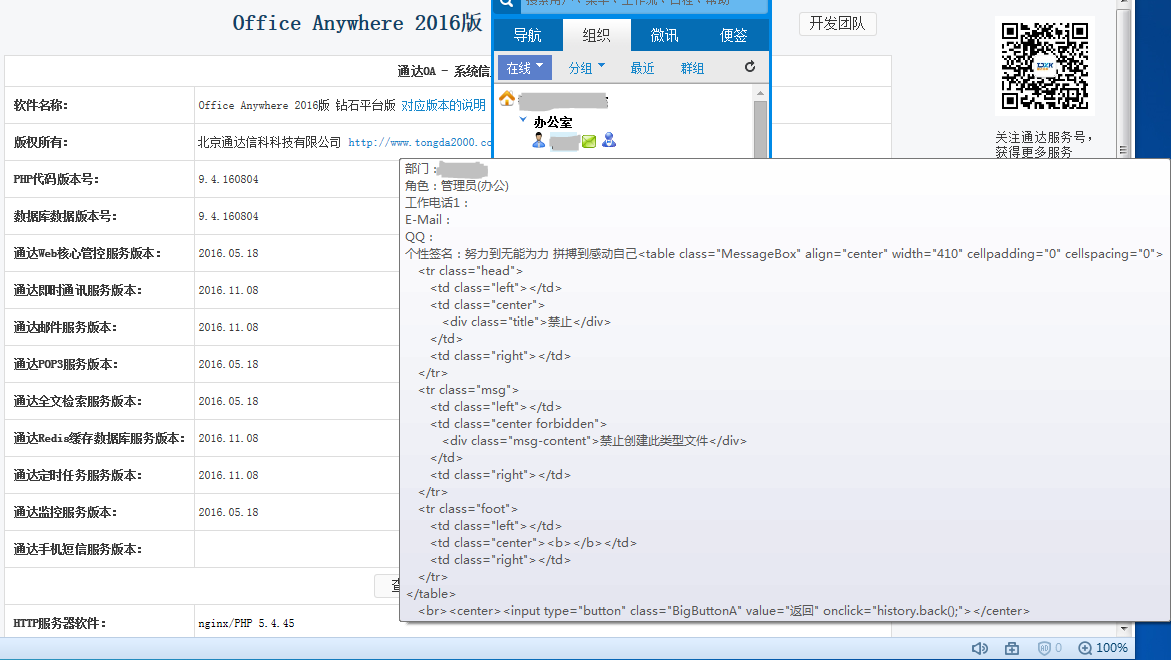Click the 通达Redis缓存数据库服务版本 label
The image size is (1171, 660).
click(x=99, y=438)
